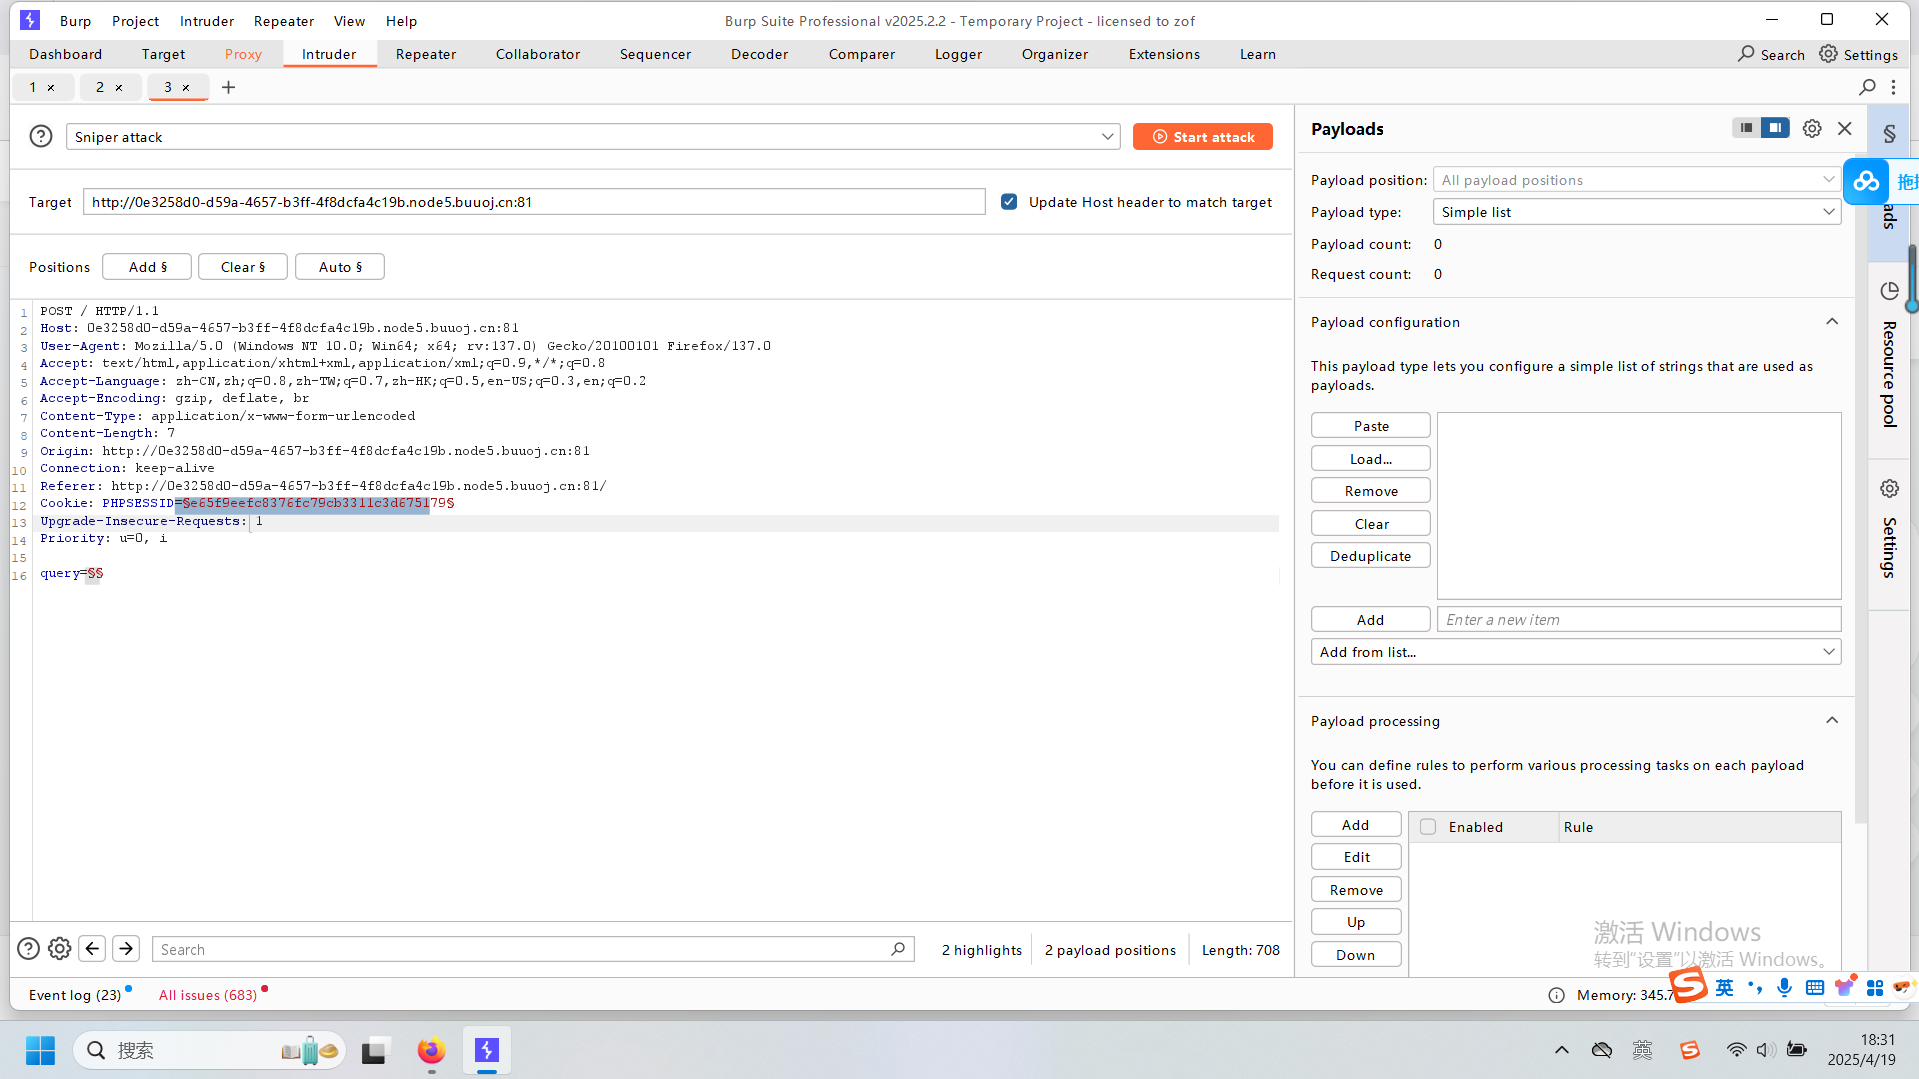Click the Burp Suite logo icon
The height and width of the screenshot is (1079, 1919).
point(30,20)
